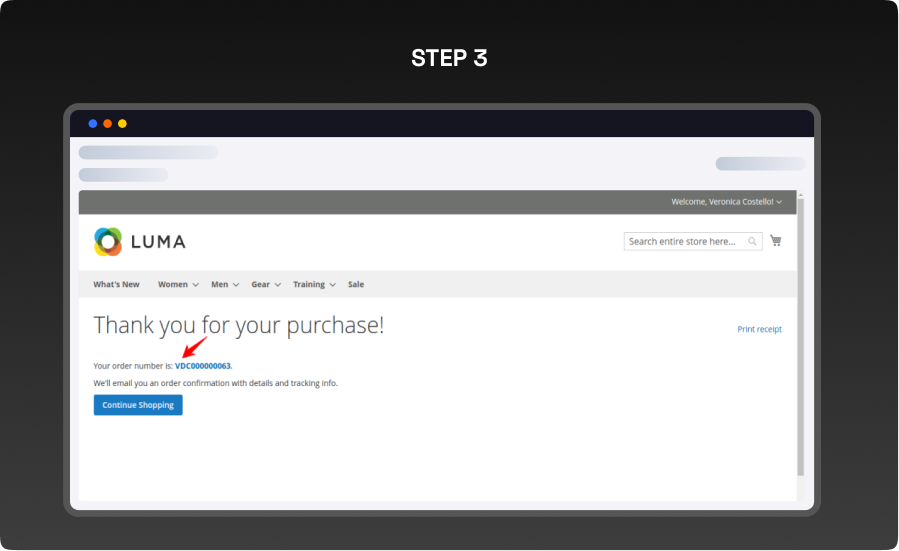Viewport: 899px width, 551px height.
Task: Click the LUMA logo icon
Action: [x=108, y=241]
